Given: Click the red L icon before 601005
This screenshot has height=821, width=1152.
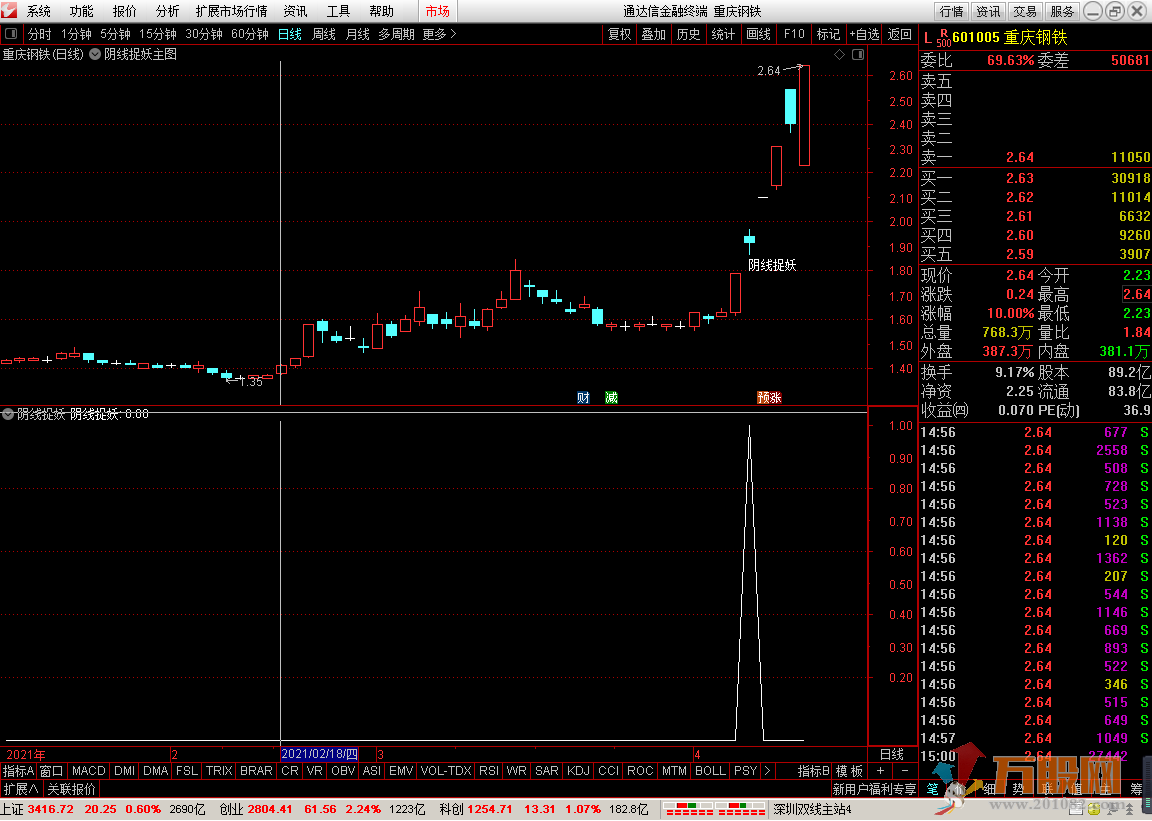Looking at the screenshot, I should coord(927,37).
